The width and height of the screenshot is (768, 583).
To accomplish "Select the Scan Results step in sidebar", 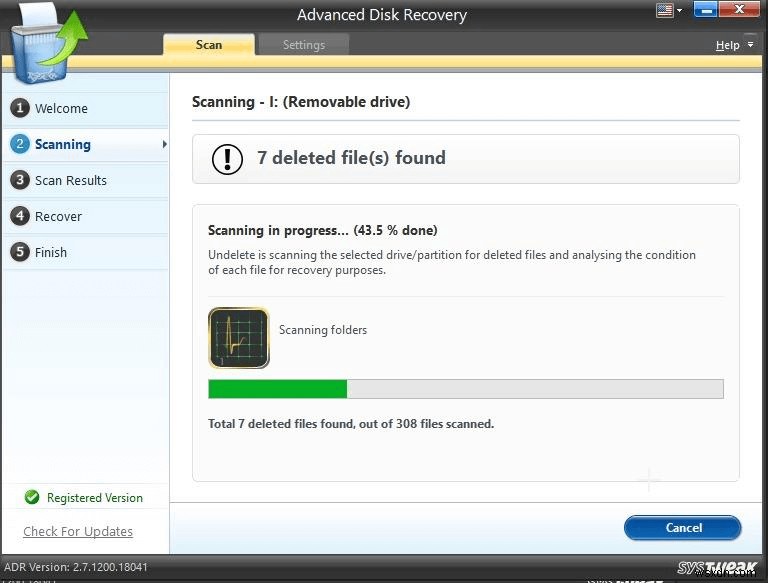I will coord(86,180).
